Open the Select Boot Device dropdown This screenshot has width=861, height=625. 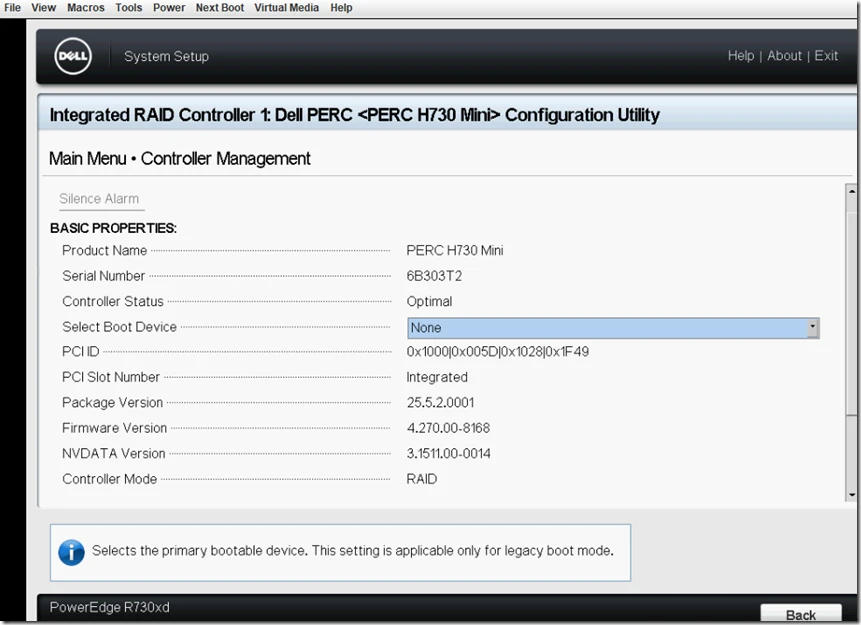tap(613, 328)
